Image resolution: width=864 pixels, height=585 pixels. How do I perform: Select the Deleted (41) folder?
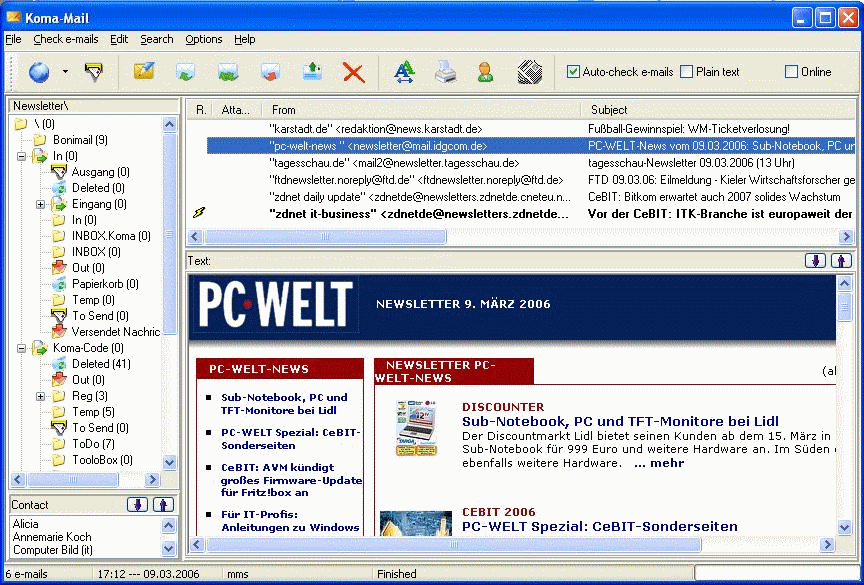tap(101, 364)
